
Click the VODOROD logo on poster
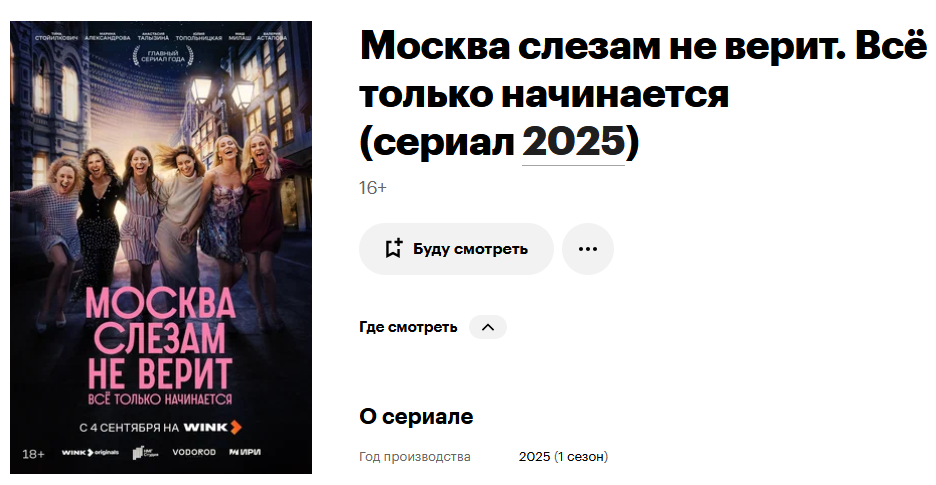click(x=194, y=452)
